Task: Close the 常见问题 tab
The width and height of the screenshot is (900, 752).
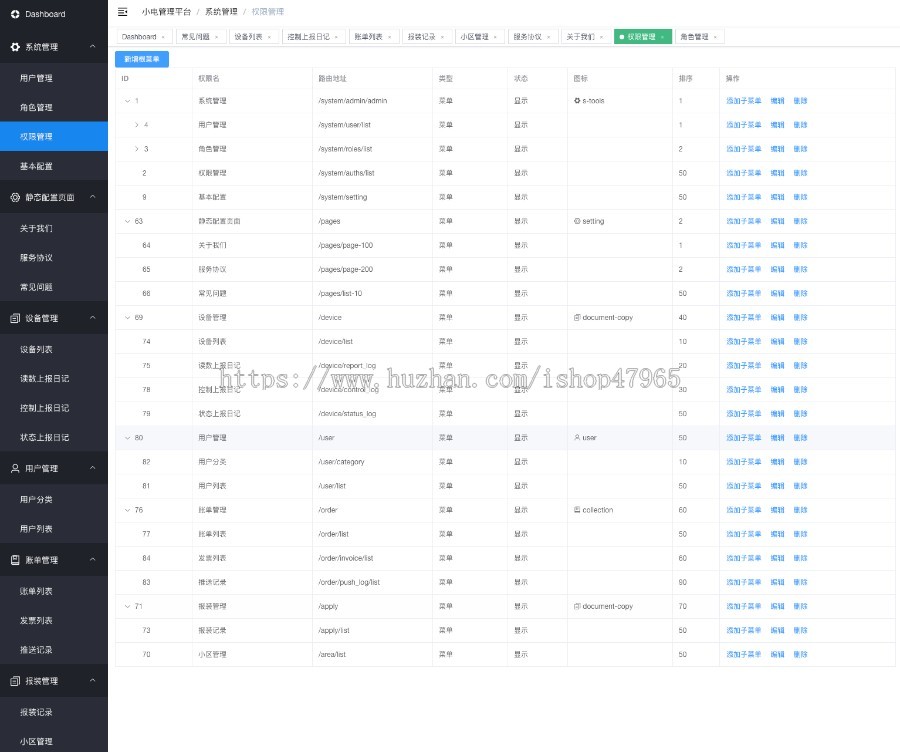Action: [217, 37]
